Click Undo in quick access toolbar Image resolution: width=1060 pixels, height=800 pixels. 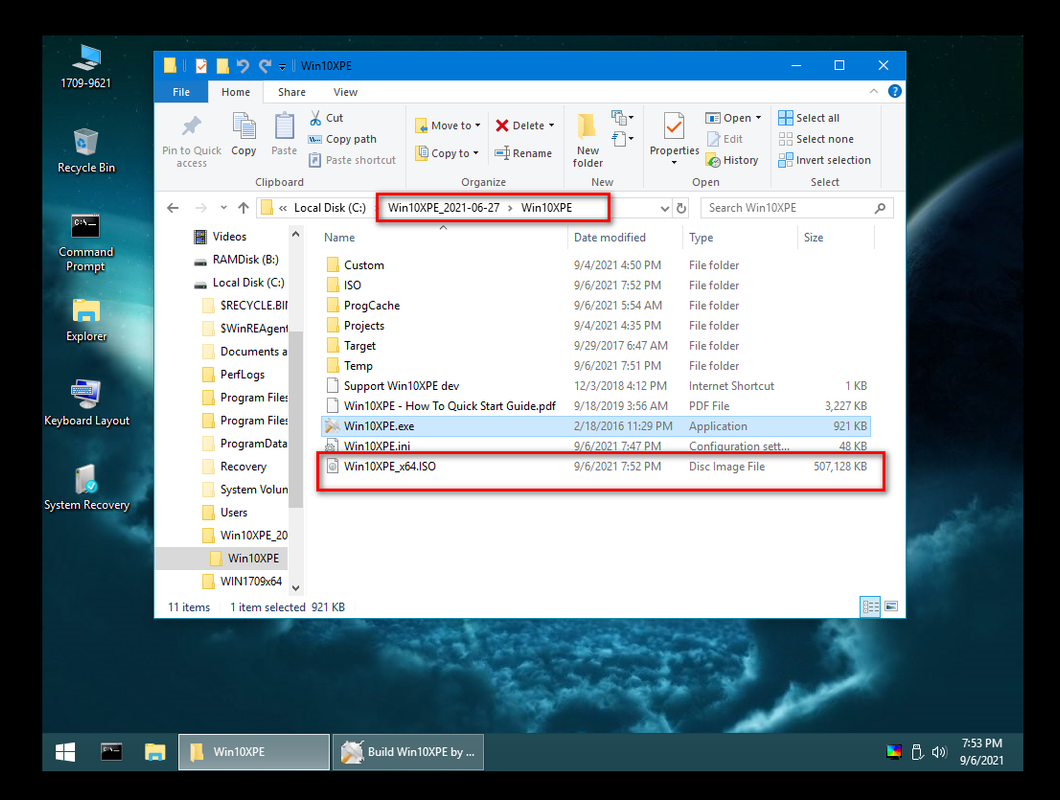click(x=243, y=66)
